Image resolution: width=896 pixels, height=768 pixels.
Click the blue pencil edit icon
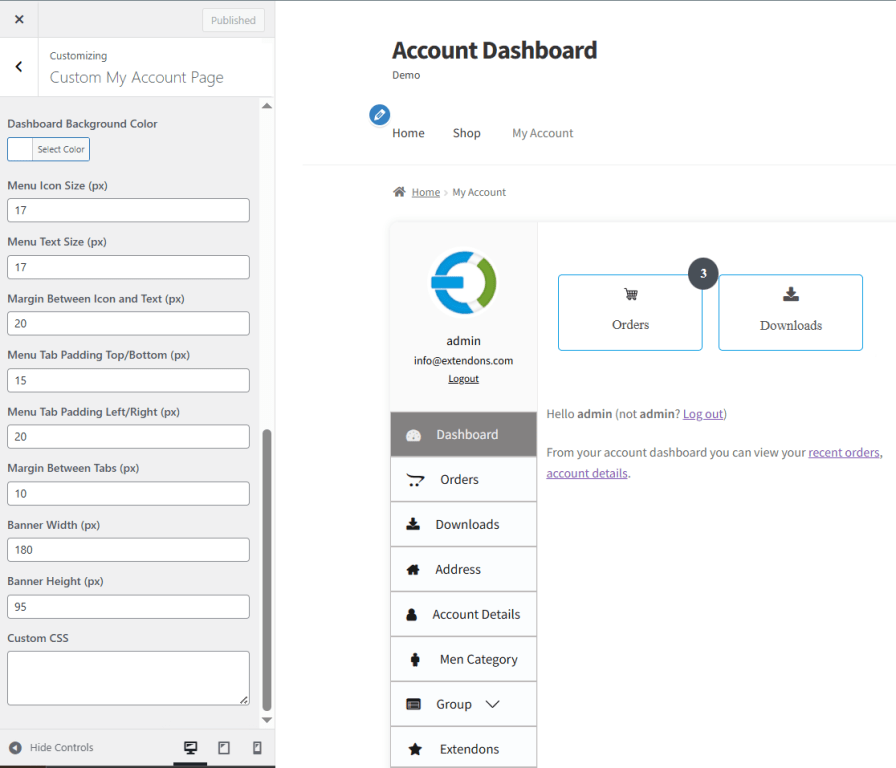tap(379, 114)
